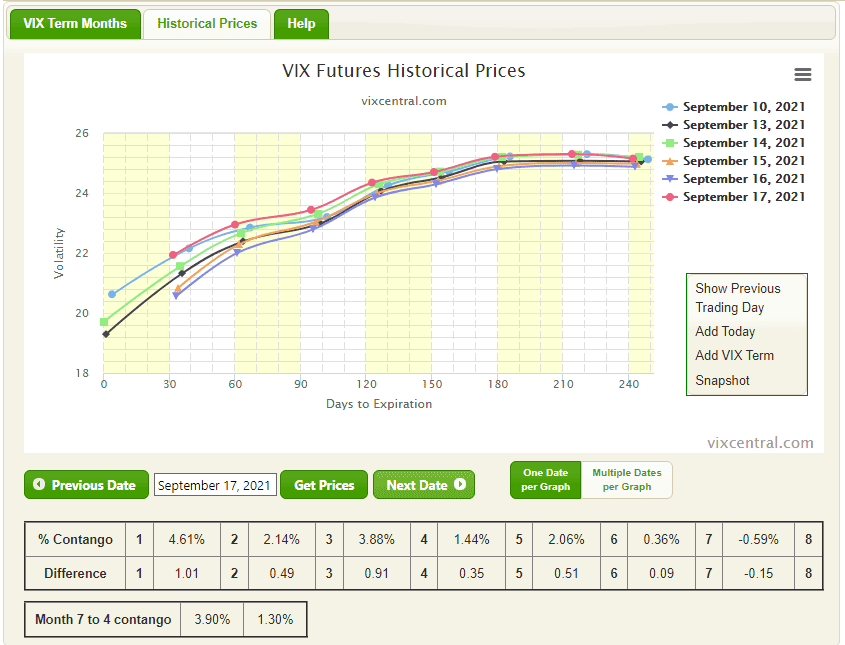Viewport: 845px width, 645px height.
Task: Open the chart hamburger context menu
Action: 802,75
